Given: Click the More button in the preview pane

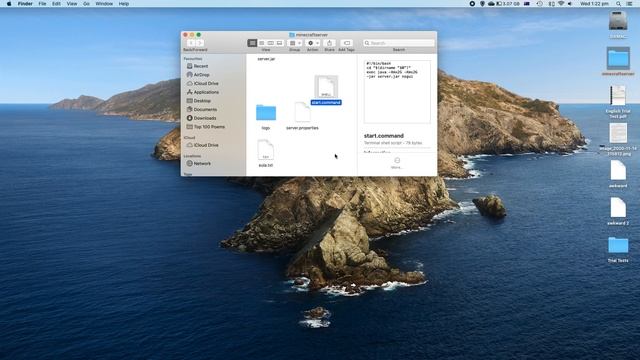Looking at the screenshot, I should [x=397, y=163].
